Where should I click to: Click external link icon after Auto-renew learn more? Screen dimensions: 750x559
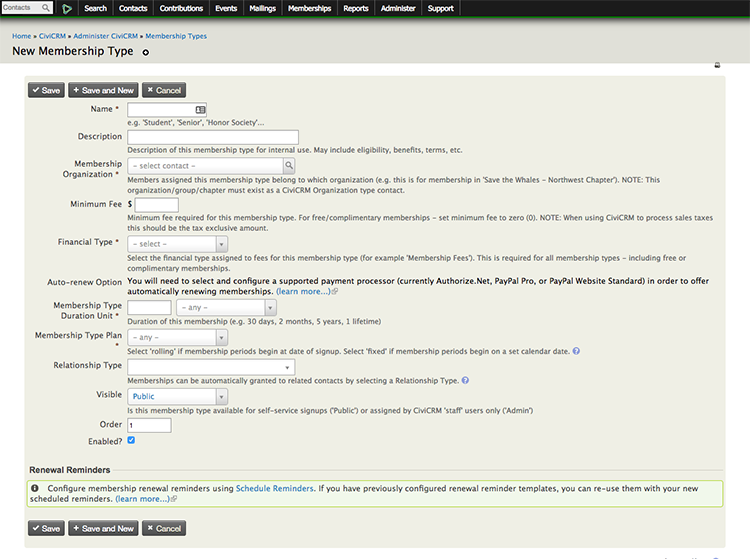point(335,292)
